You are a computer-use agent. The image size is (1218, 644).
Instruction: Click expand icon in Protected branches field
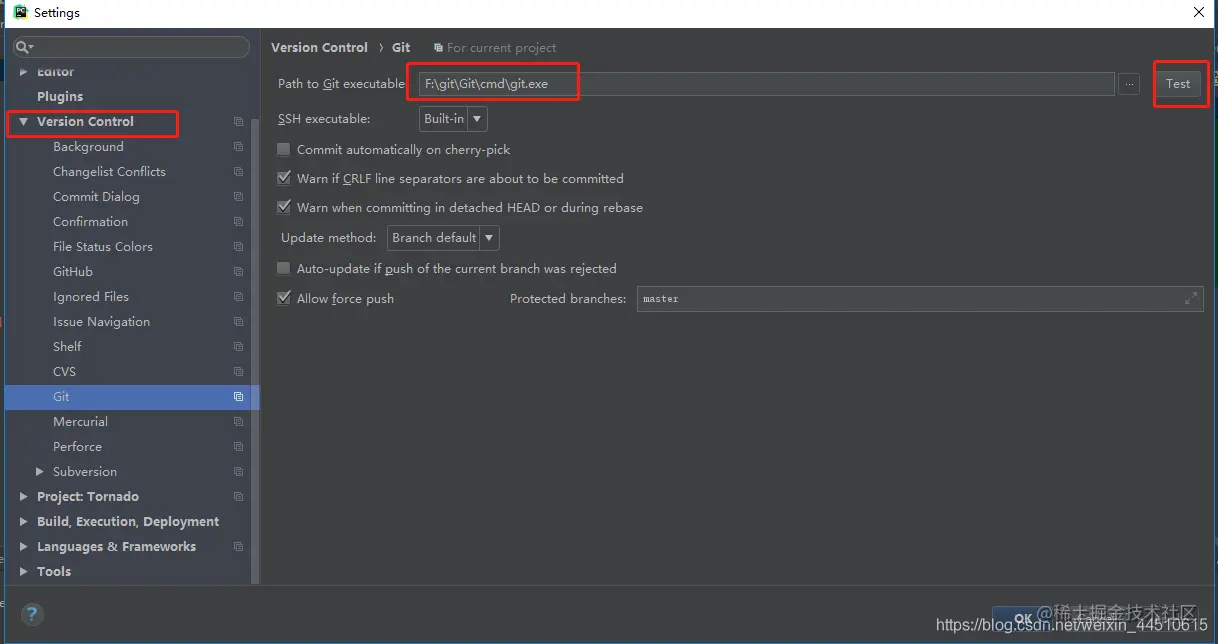[x=1190, y=298]
